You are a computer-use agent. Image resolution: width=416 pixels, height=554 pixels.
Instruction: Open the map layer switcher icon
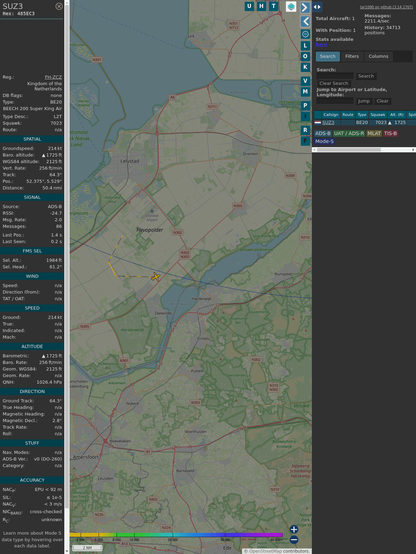(291, 7)
